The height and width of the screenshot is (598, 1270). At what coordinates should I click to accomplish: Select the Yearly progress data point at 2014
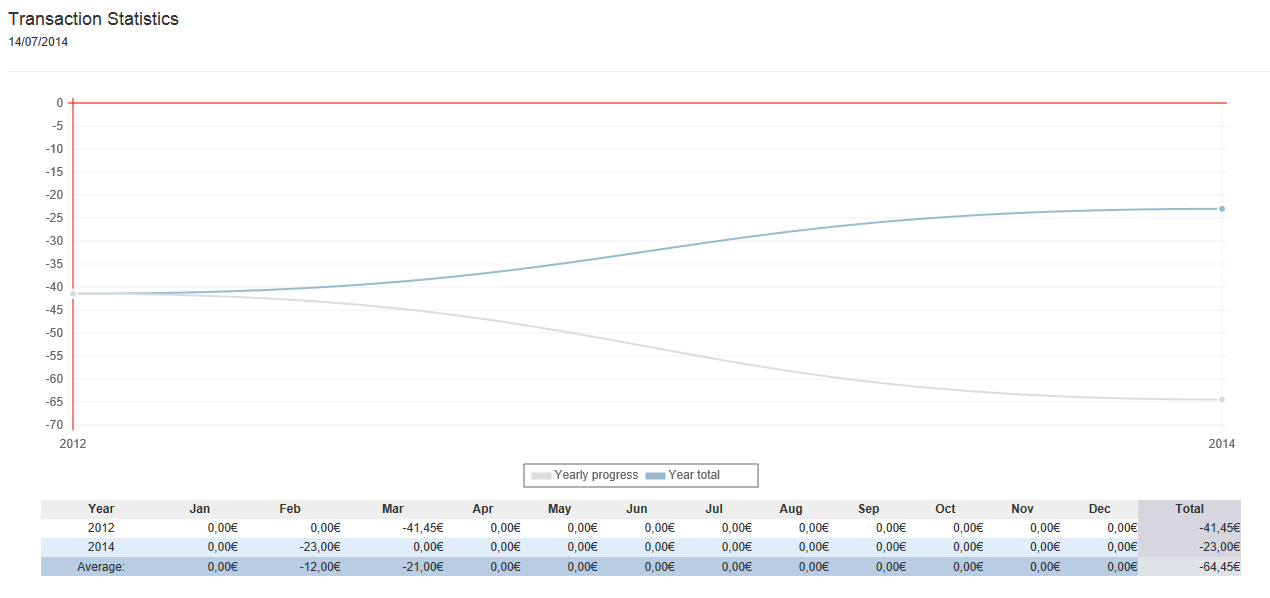pyautogui.click(x=1222, y=400)
